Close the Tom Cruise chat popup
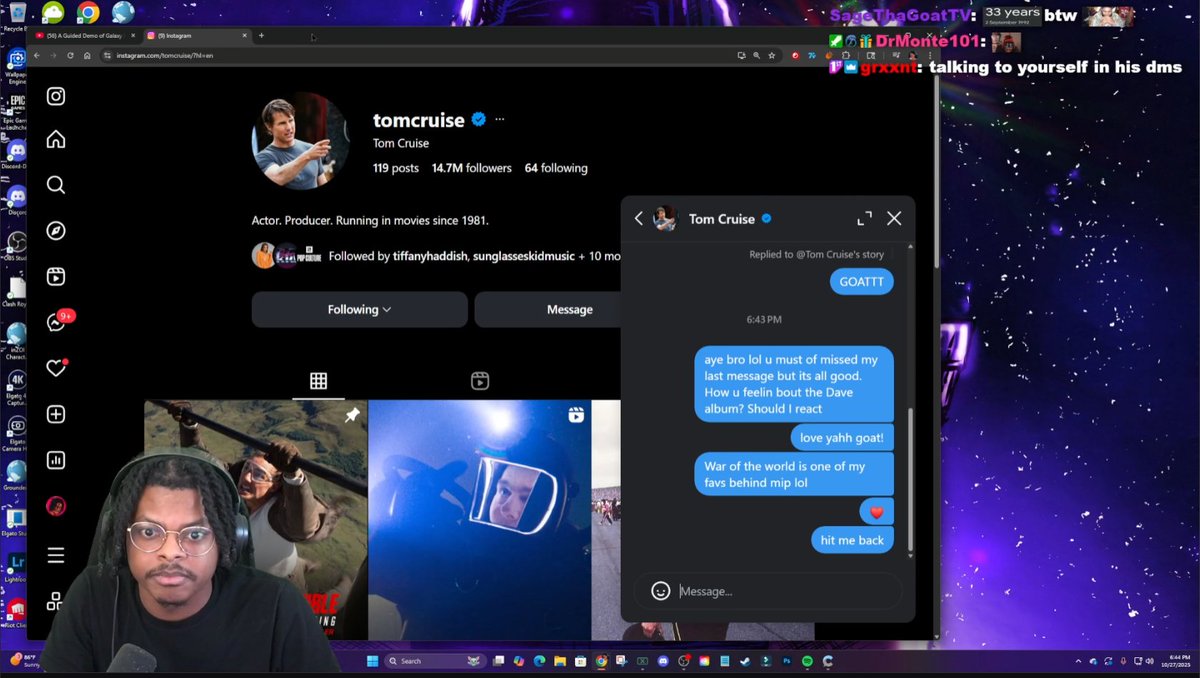 [x=894, y=219]
